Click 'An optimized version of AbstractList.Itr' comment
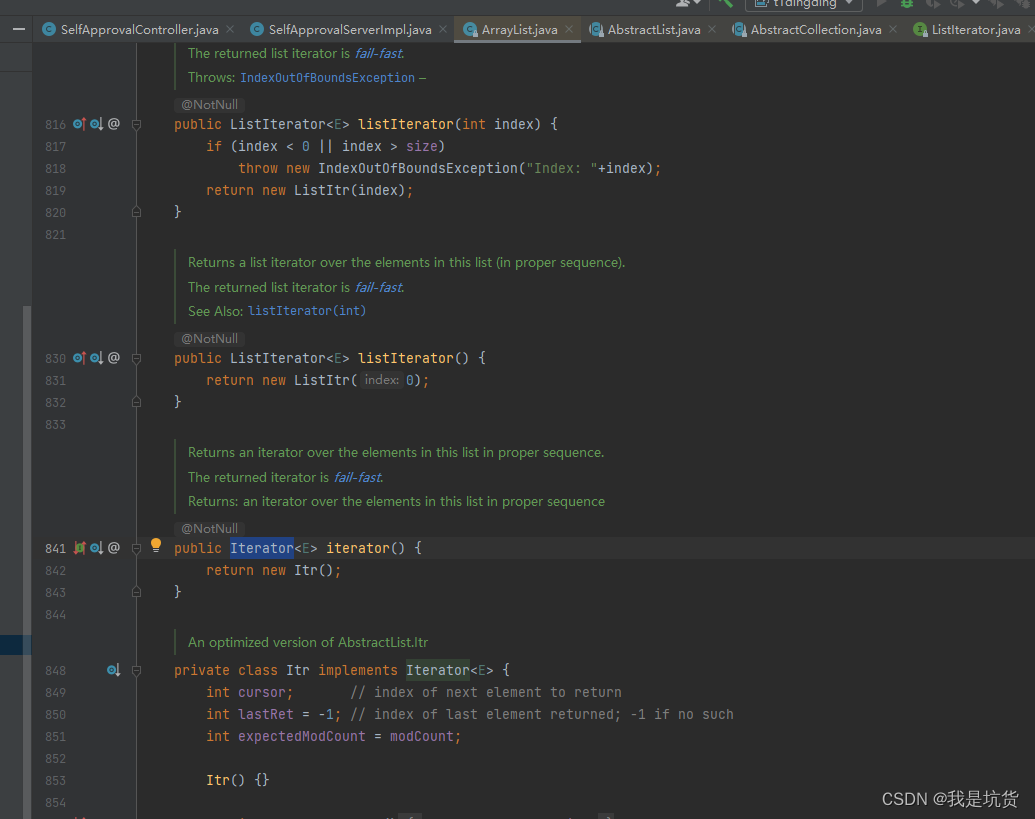This screenshot has width=1035, height=819. pyautogui.click(x=308, y=642)
